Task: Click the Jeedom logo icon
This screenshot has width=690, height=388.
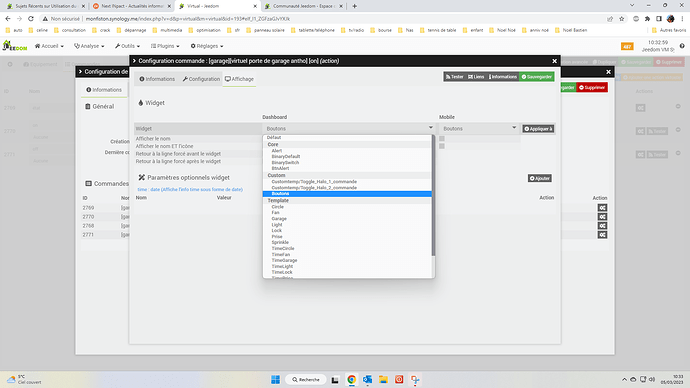Action: [x=15, y=46]
